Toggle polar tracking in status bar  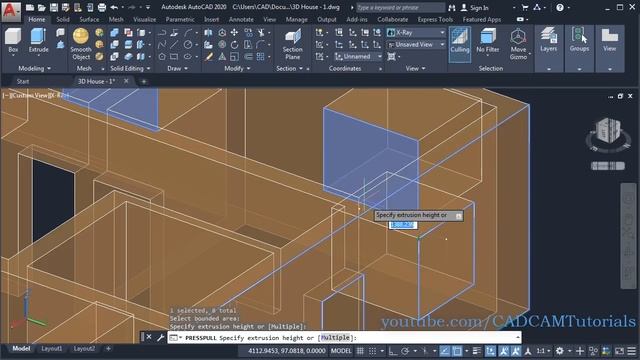[405, 351]
